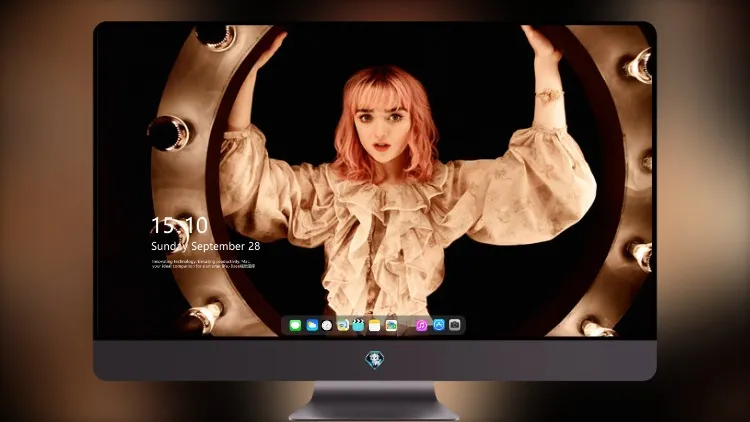Screen dimensions: 750x422
Task: Open the blue App Store icon in the dock
Action: point(439,325)
